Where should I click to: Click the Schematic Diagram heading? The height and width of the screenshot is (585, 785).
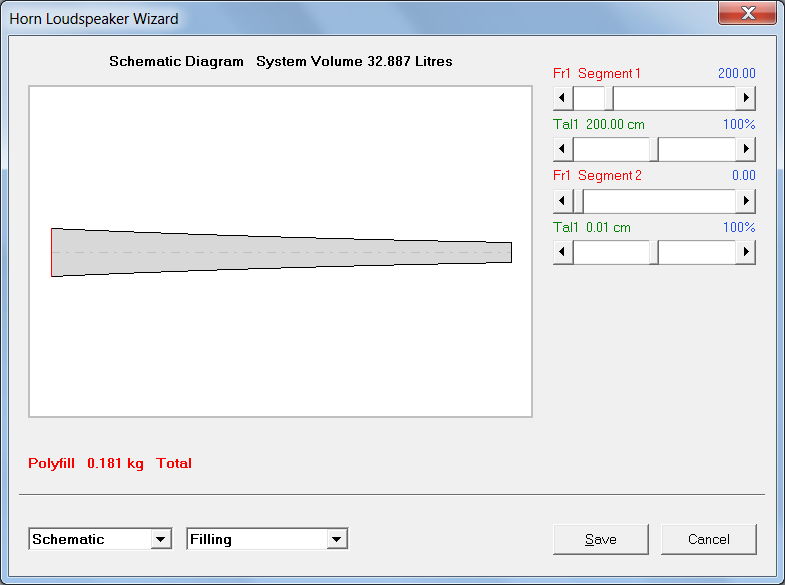click(x=176, y=61)
